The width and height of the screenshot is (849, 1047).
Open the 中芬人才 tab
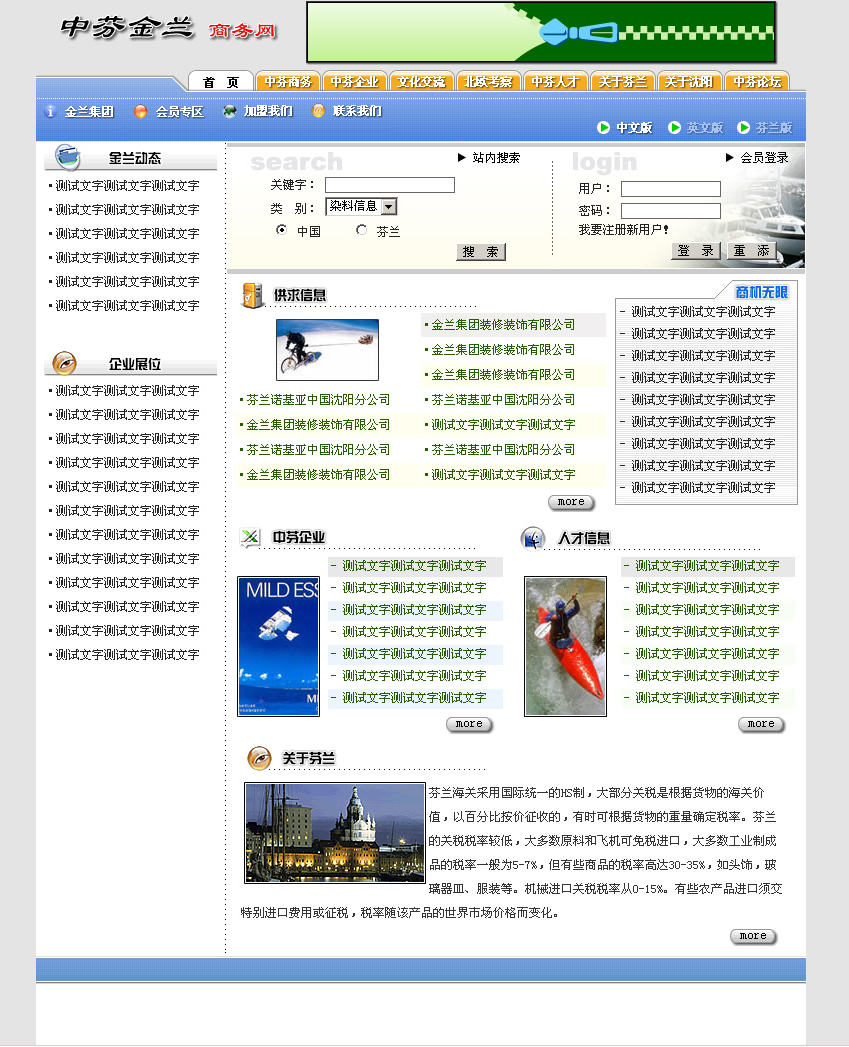tap(555, 81)
